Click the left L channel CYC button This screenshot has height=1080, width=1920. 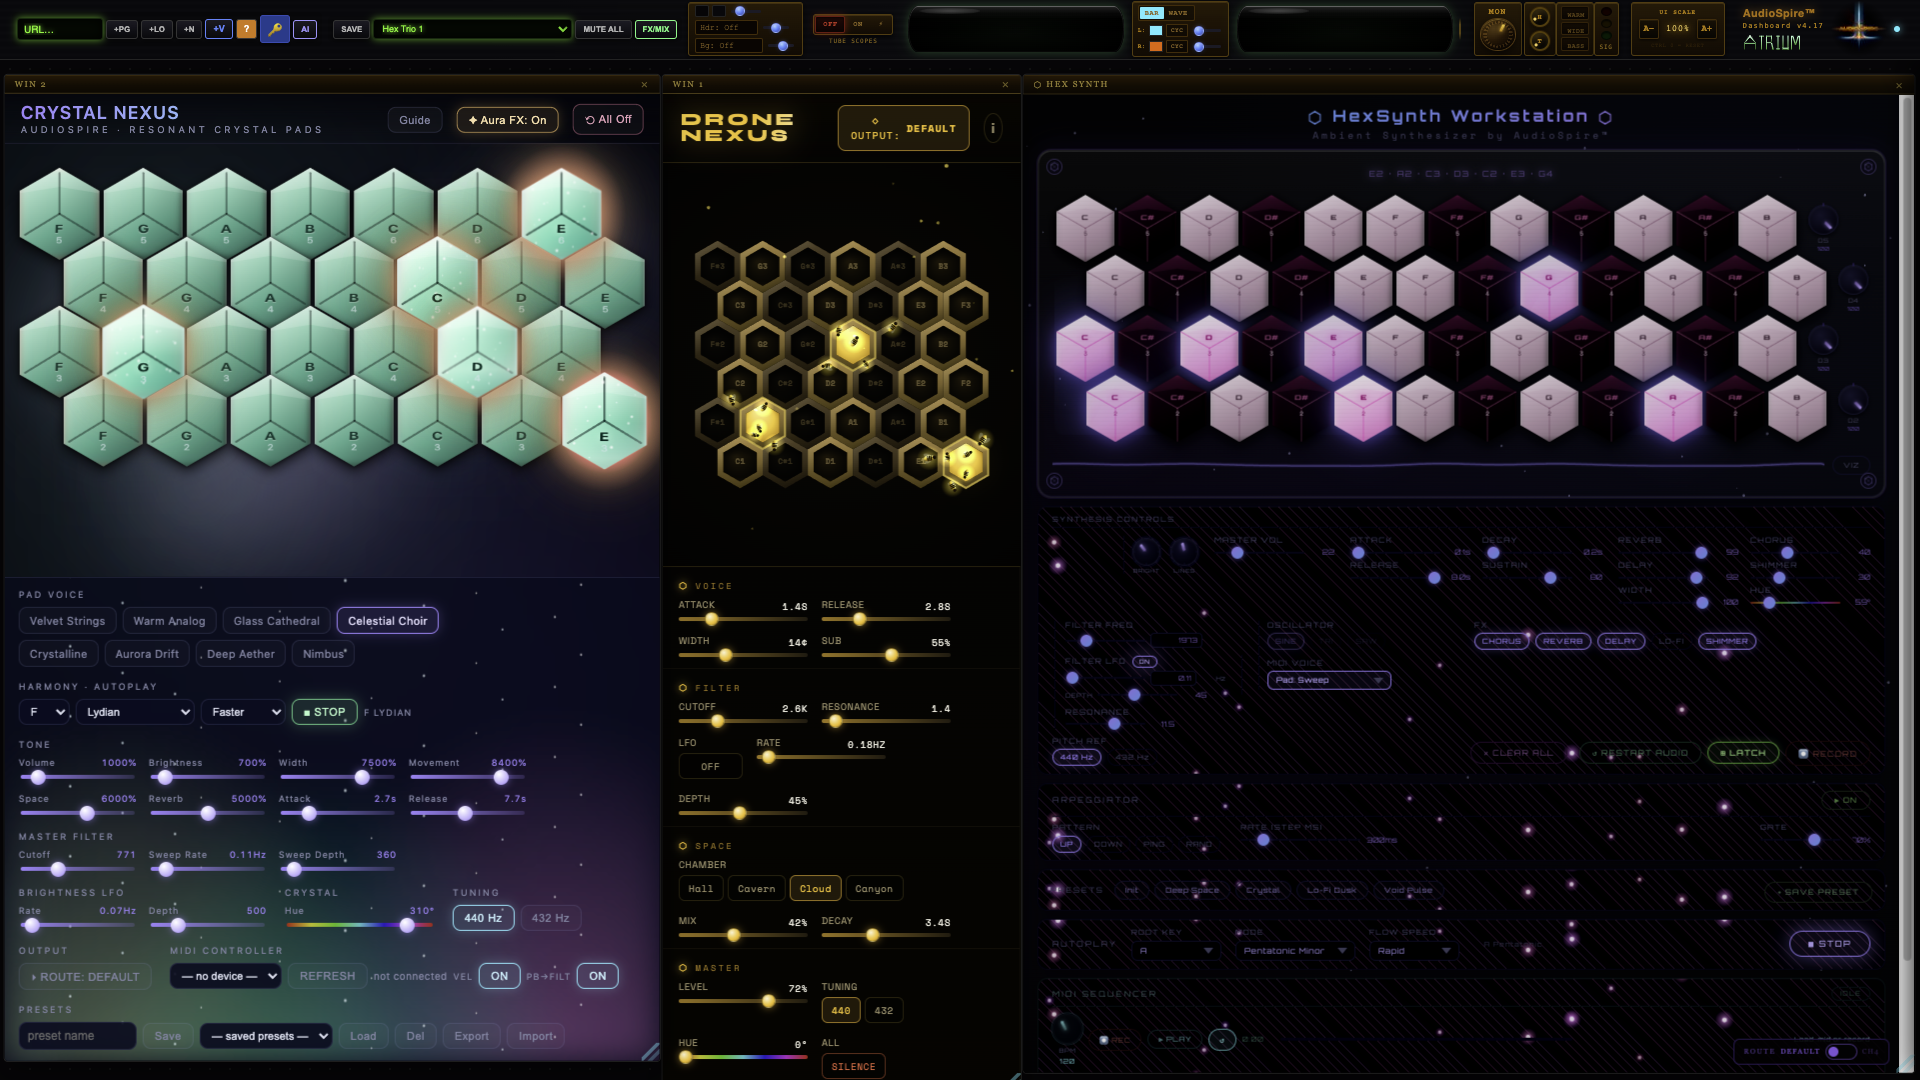pos(1177,30)
